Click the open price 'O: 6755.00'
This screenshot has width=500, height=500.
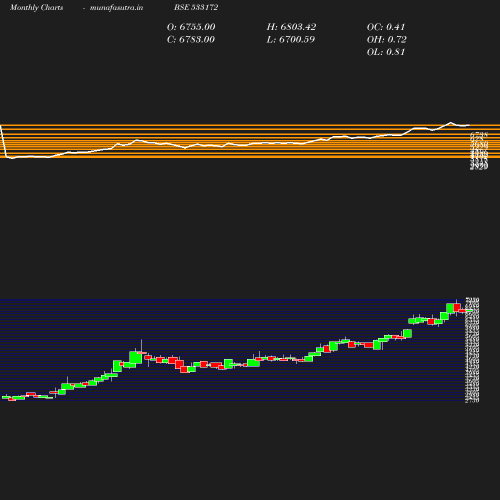(x=191, y=27)
